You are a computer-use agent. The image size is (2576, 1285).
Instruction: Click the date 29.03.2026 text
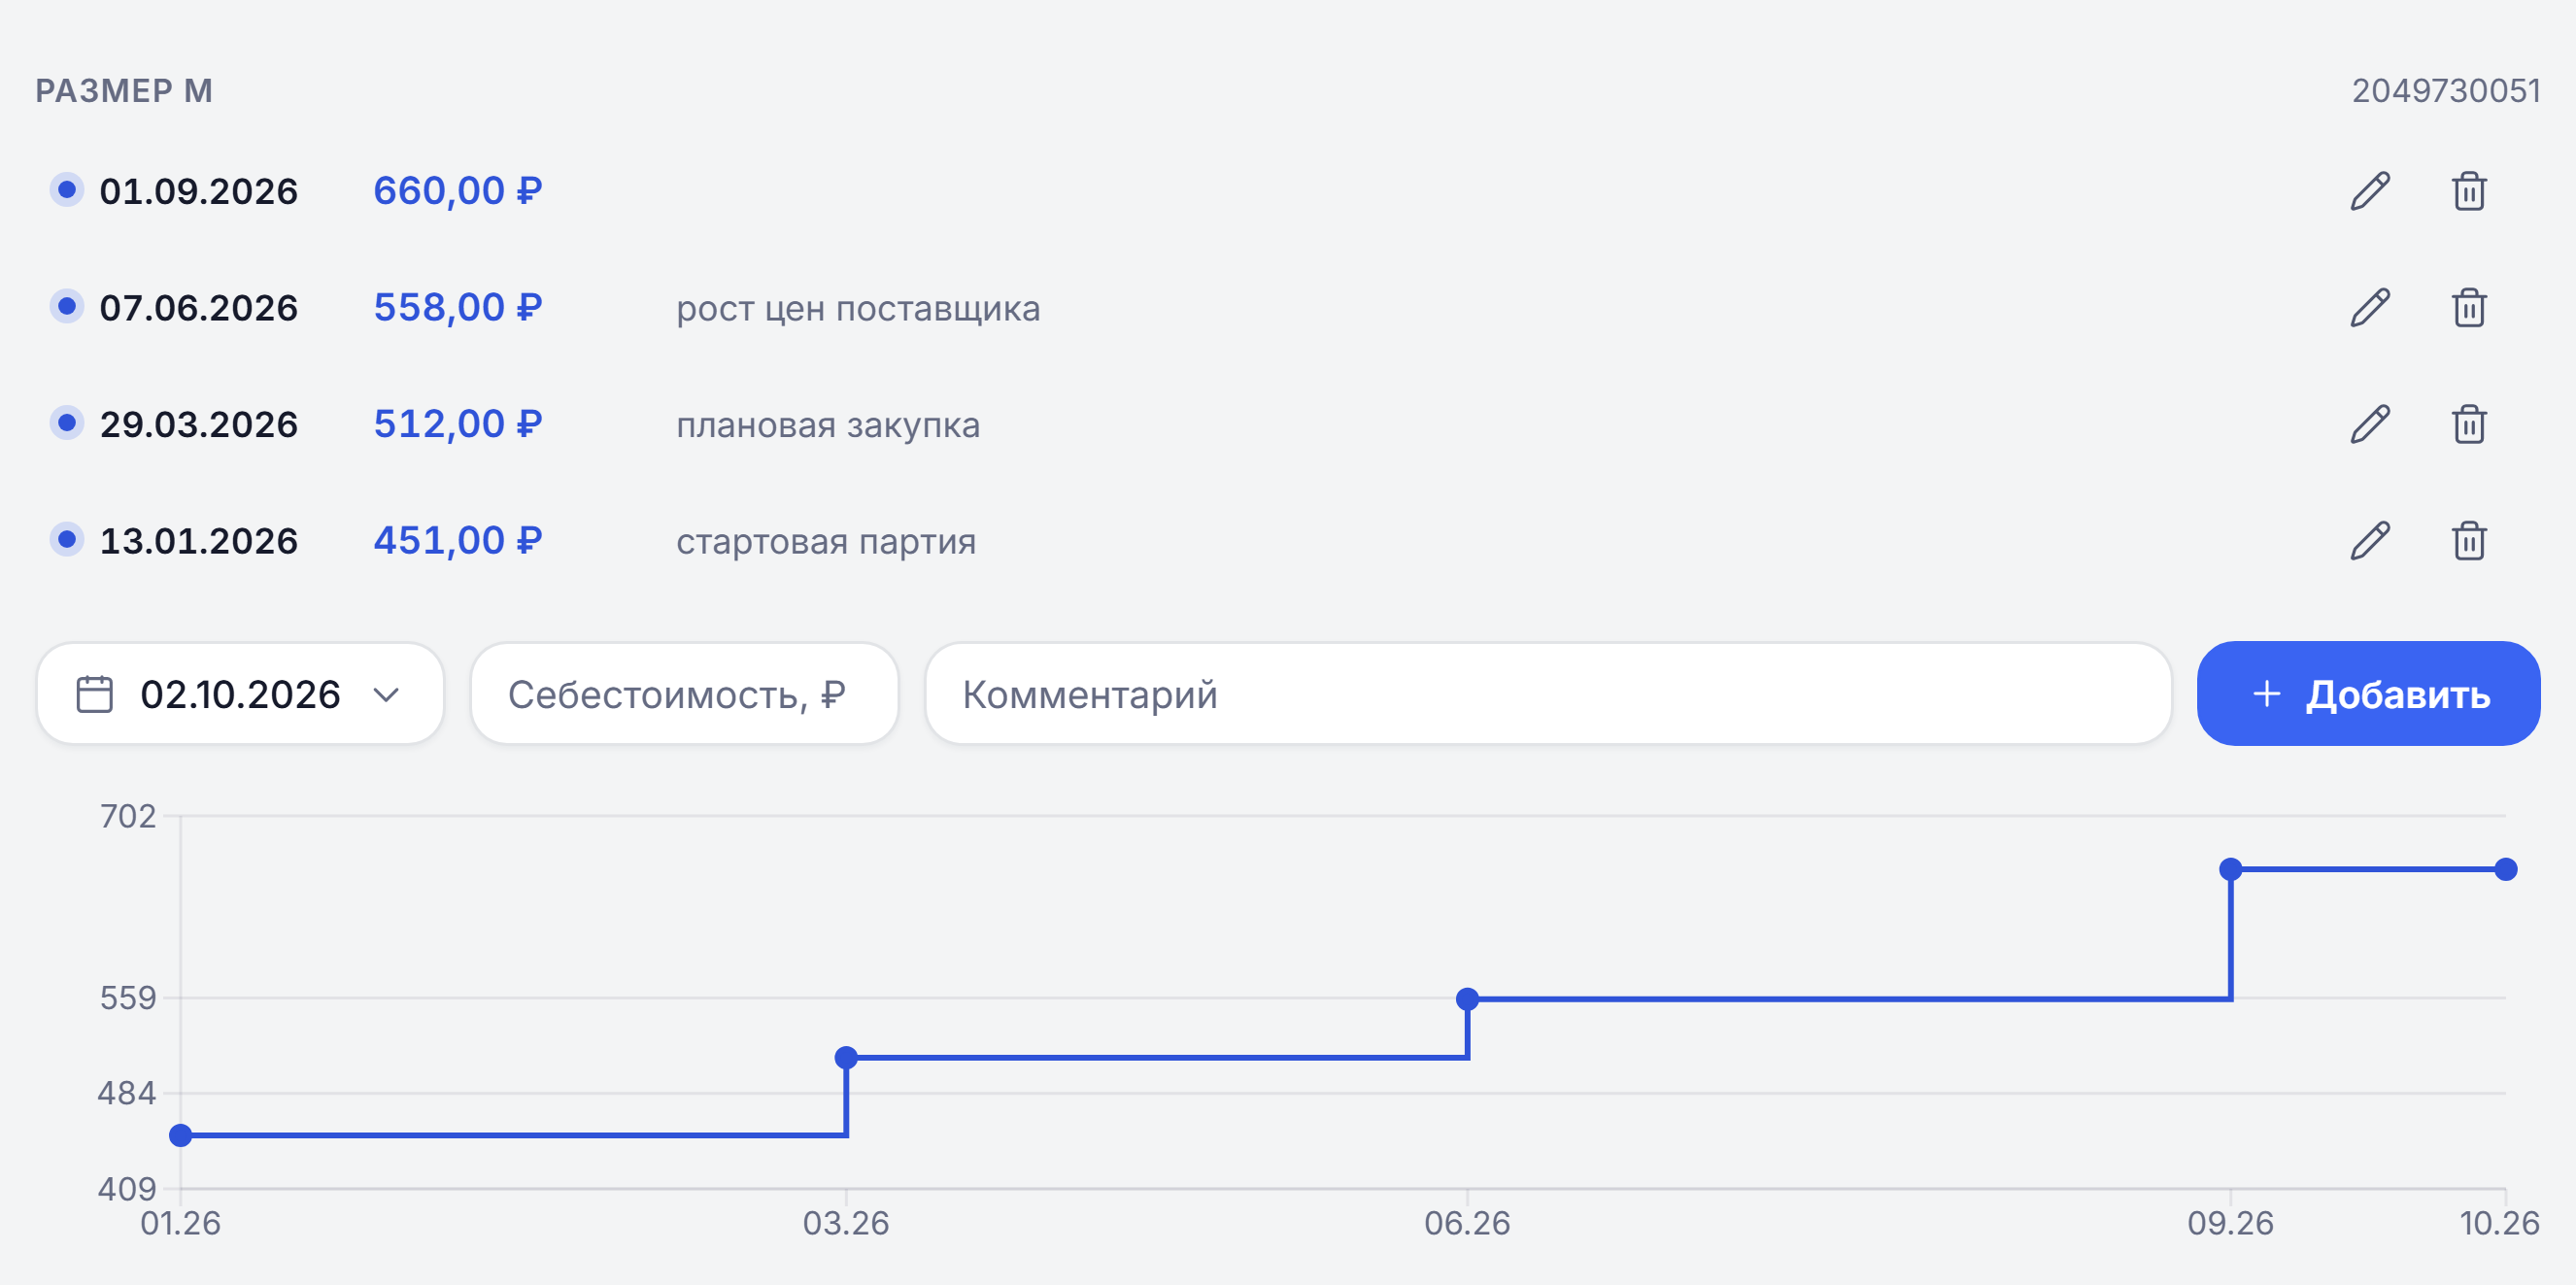pyautogui.click(x=199, y=424)
